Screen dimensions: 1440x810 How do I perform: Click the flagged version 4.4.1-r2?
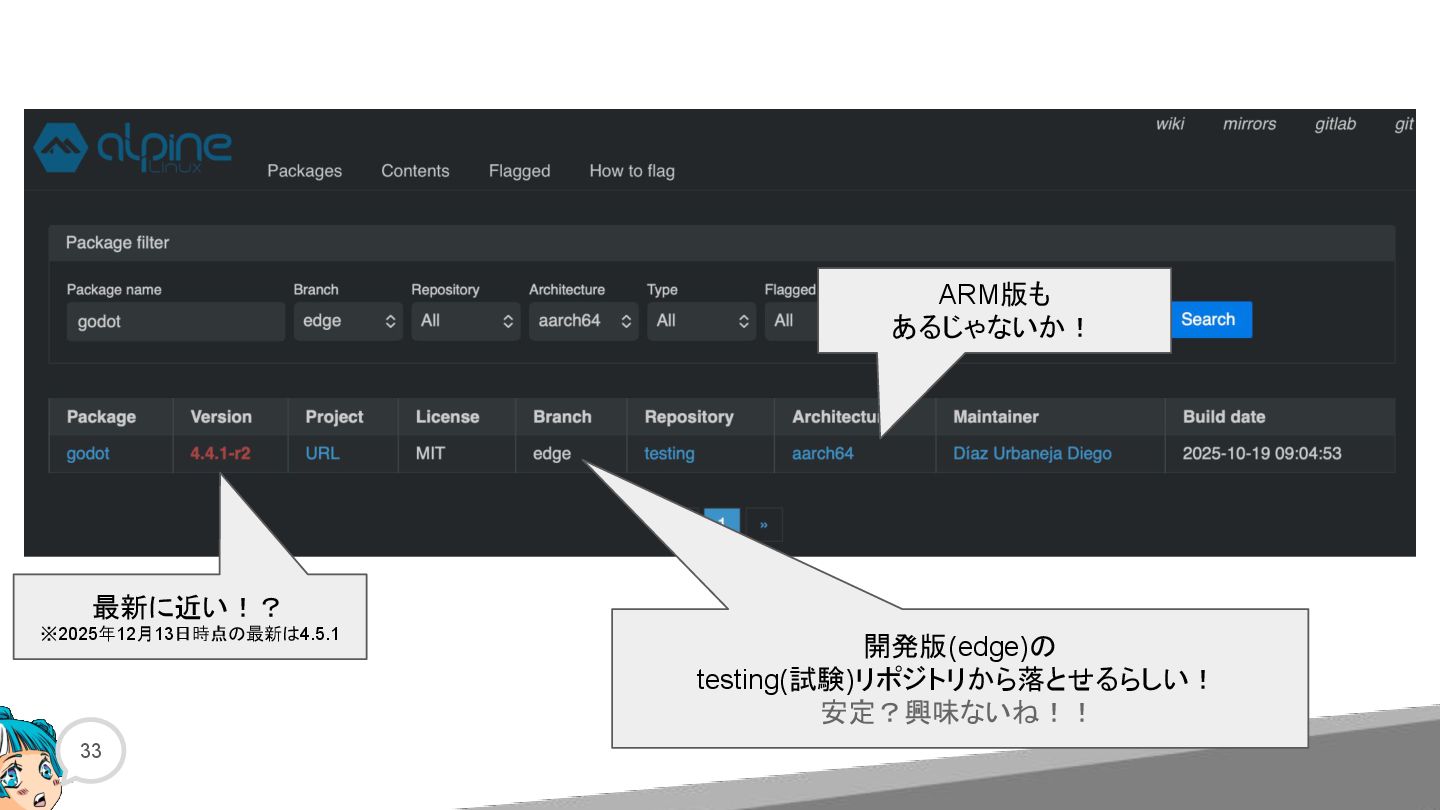(x=220, y=453)
